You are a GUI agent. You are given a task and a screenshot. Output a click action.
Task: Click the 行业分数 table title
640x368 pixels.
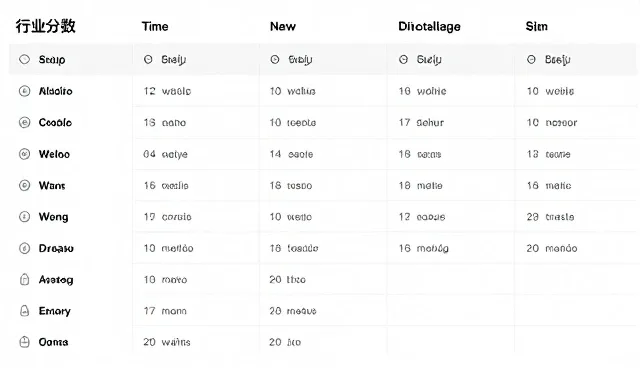46,26
